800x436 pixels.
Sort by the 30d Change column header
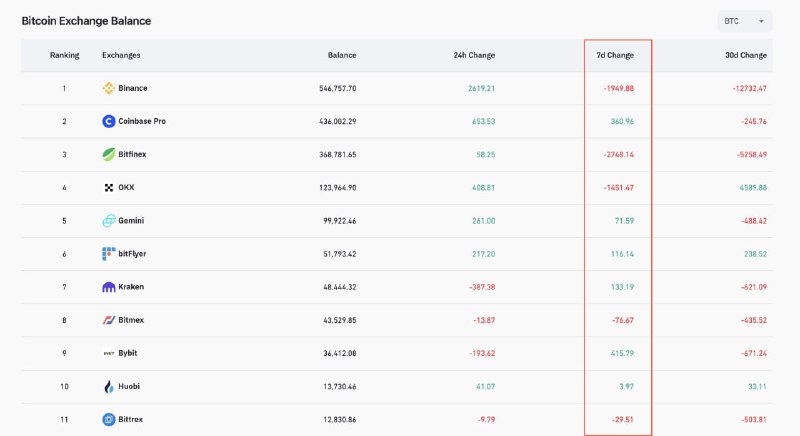point(746,55)
